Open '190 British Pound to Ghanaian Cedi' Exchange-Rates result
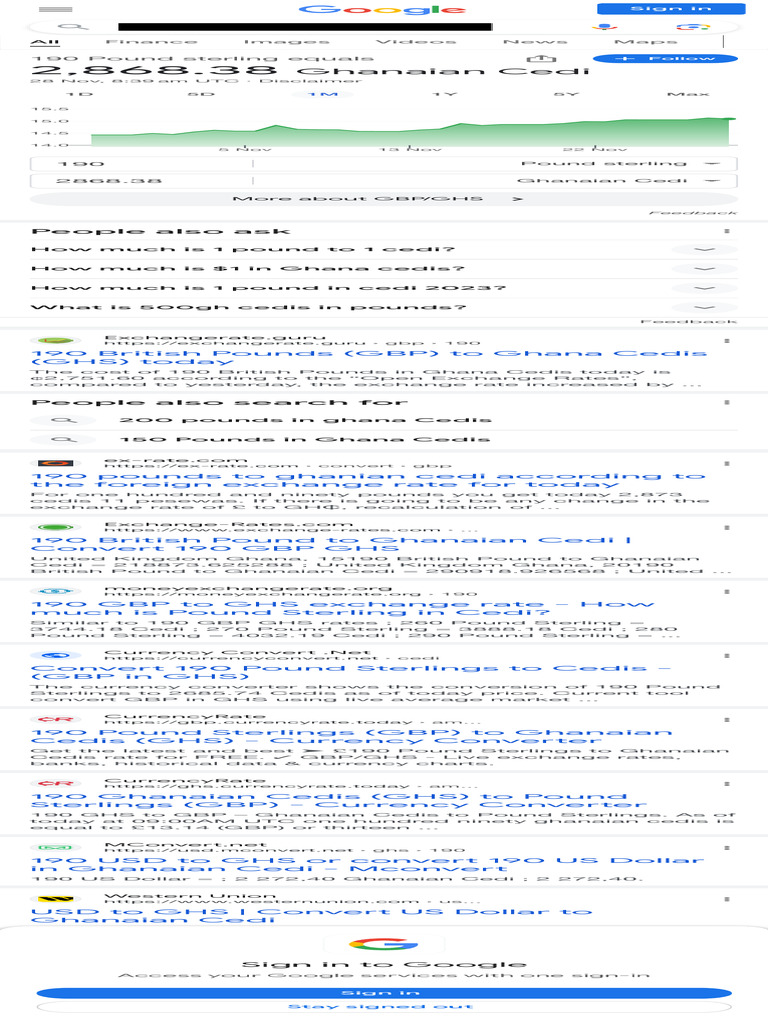This screenshot has width=768, height=1024. point(330,544)
